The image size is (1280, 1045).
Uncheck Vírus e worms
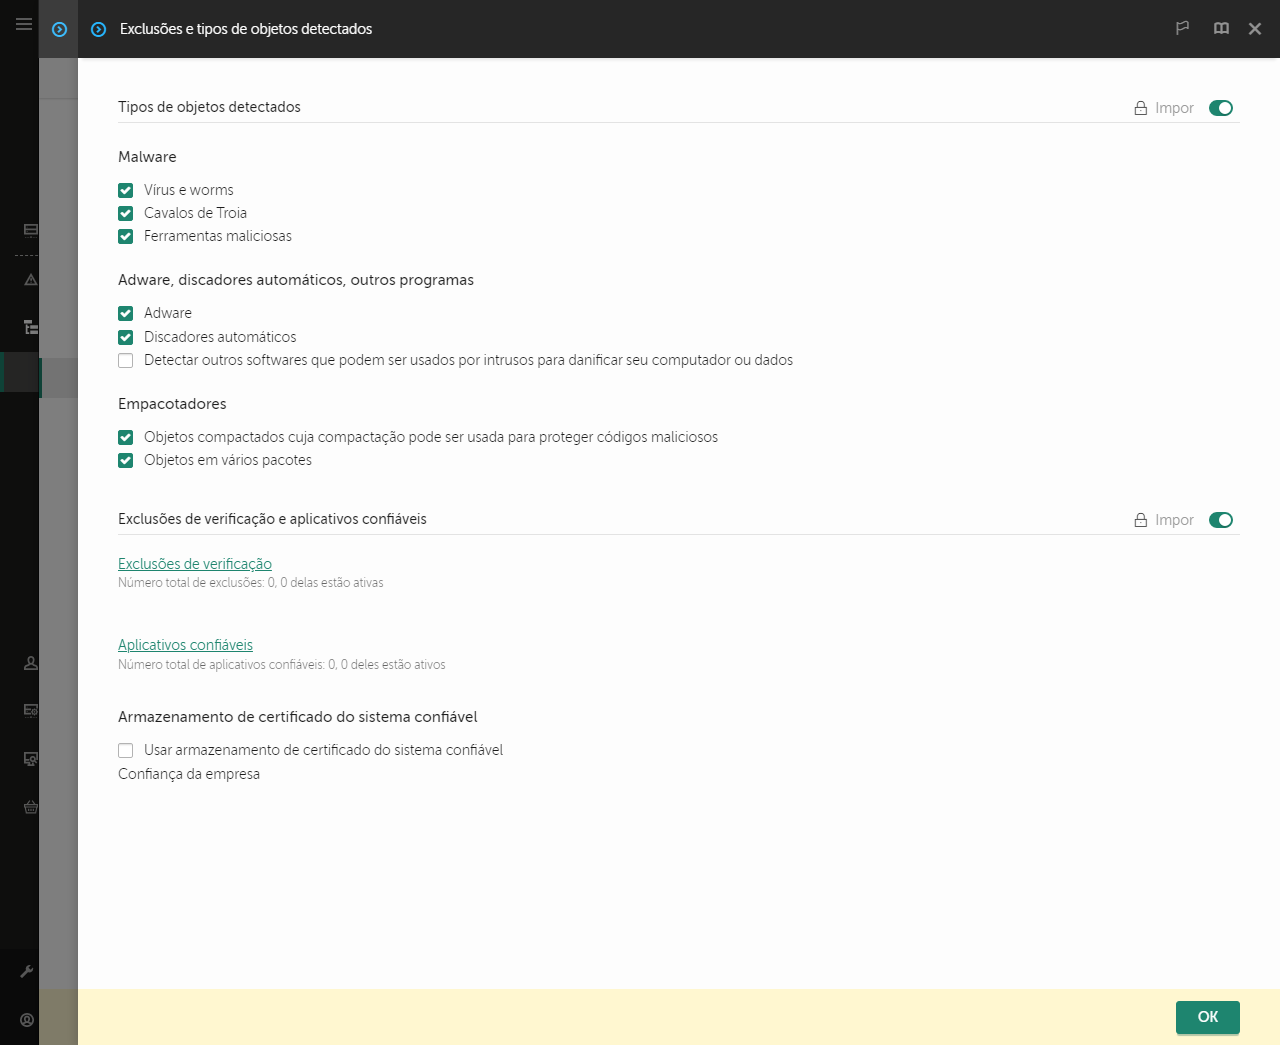125,190
